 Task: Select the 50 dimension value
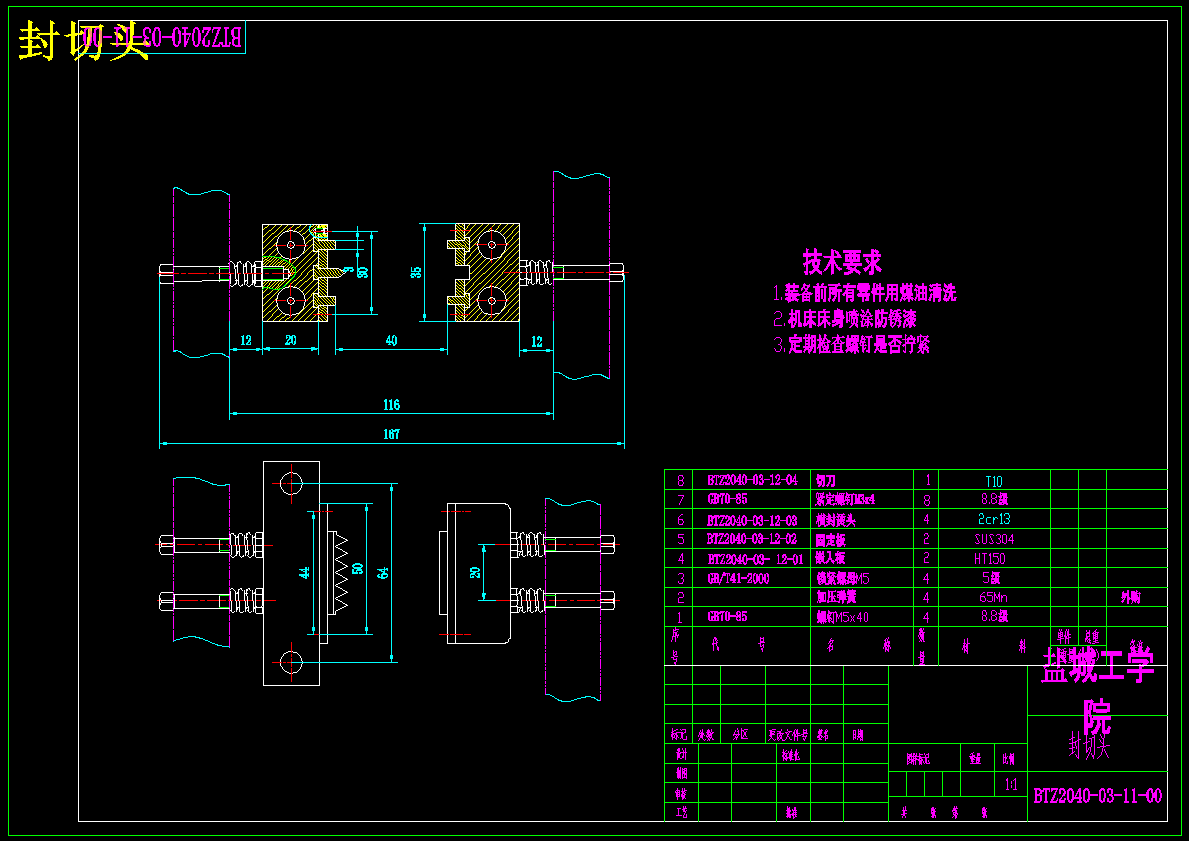pos(358,567)
